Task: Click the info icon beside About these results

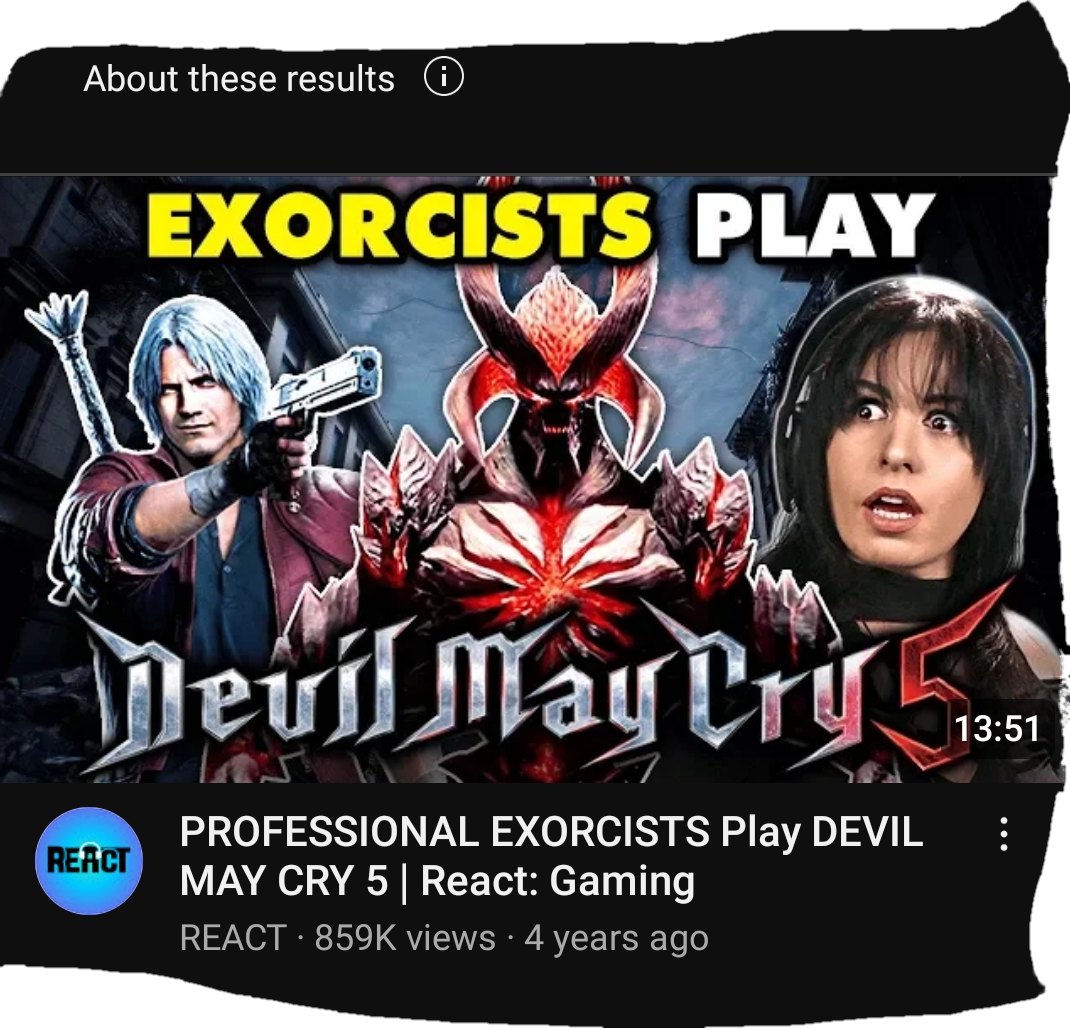Action: [444, 77]
